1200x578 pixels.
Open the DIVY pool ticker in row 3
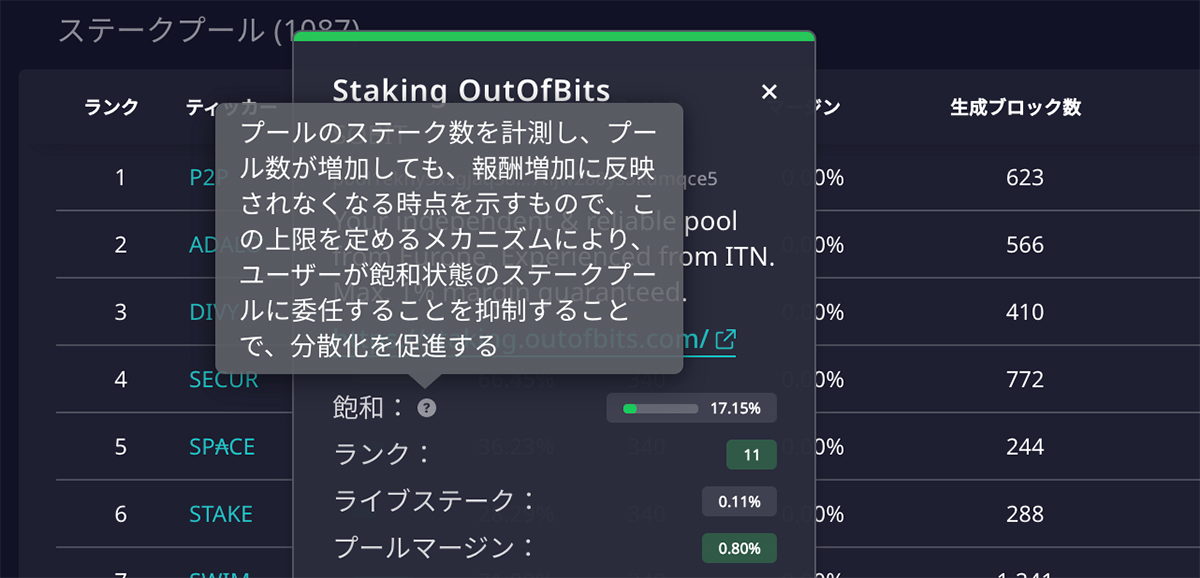tap(203, 312)
